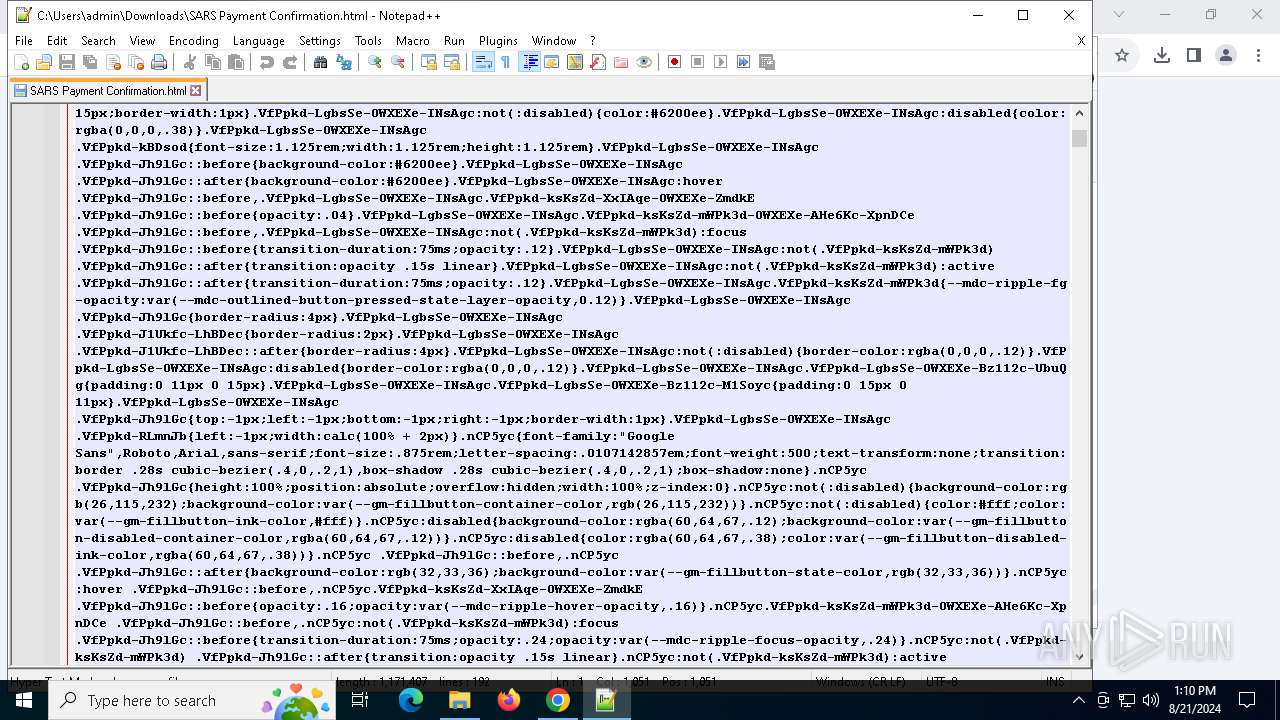Image resolution: width=1280 pixels, height=720 pixels.
Task: Toggle the monitoring eye icon
Action: pyautogui.click(x=644, y=62)
